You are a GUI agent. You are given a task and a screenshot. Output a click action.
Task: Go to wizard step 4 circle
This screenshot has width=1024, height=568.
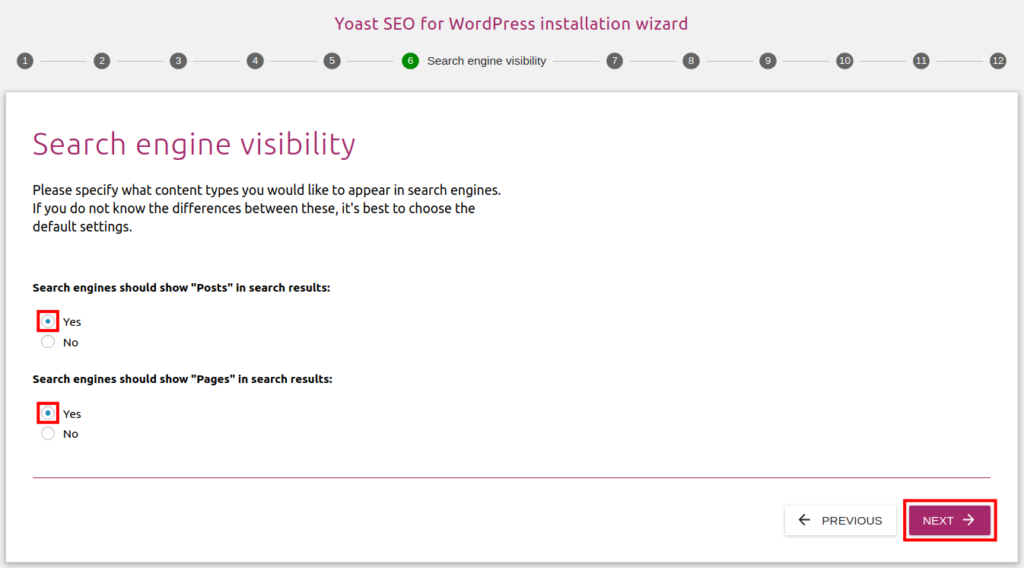(255, 61)
